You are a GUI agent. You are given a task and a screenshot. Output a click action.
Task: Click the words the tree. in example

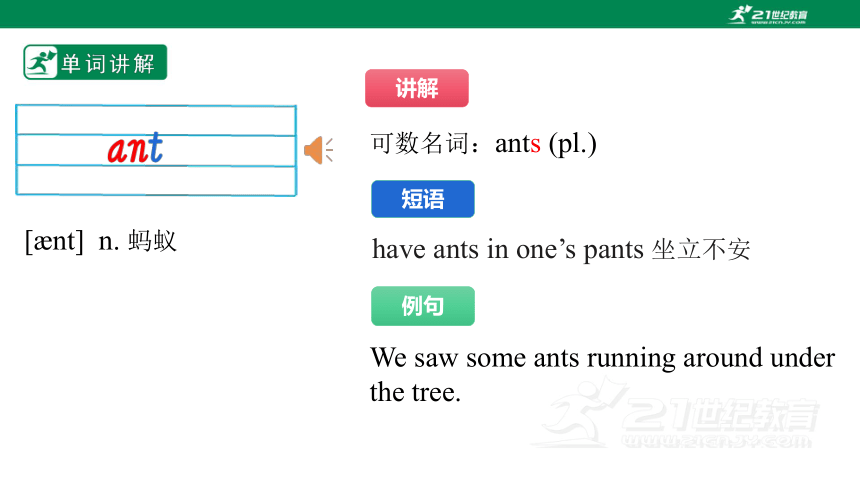pyautogui.click(x=415, y=392)
